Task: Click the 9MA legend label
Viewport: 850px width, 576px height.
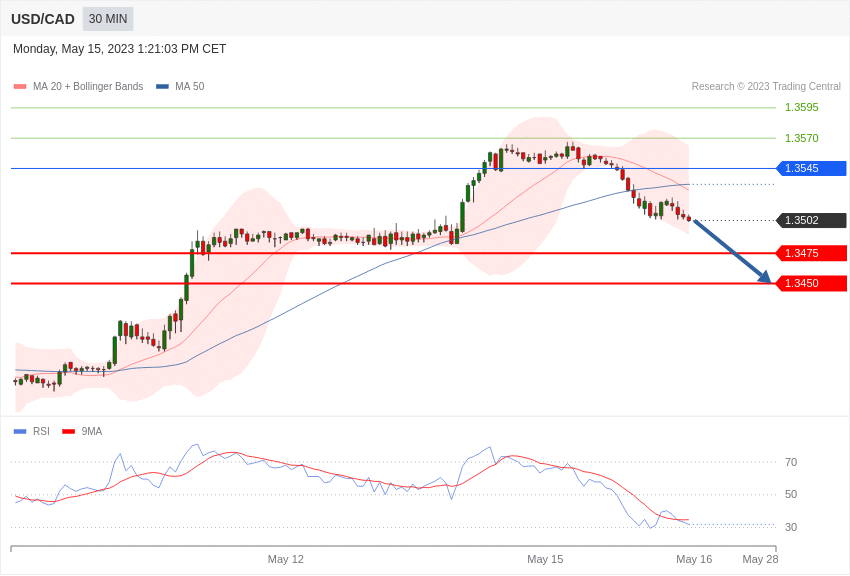Action: (92, 432)
